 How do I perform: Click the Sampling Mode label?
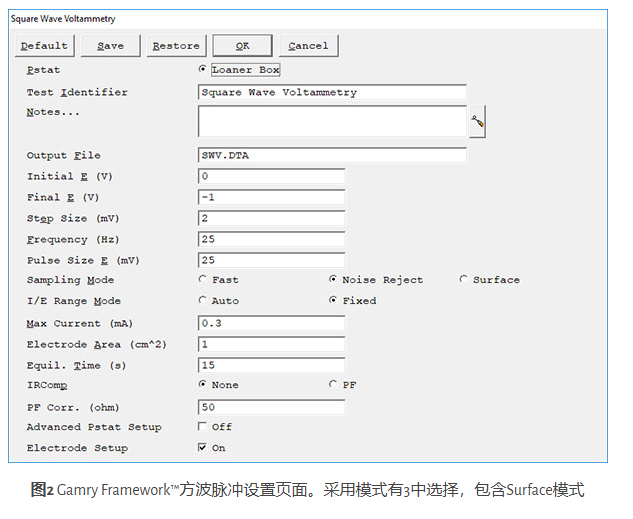tap(70, 280)
